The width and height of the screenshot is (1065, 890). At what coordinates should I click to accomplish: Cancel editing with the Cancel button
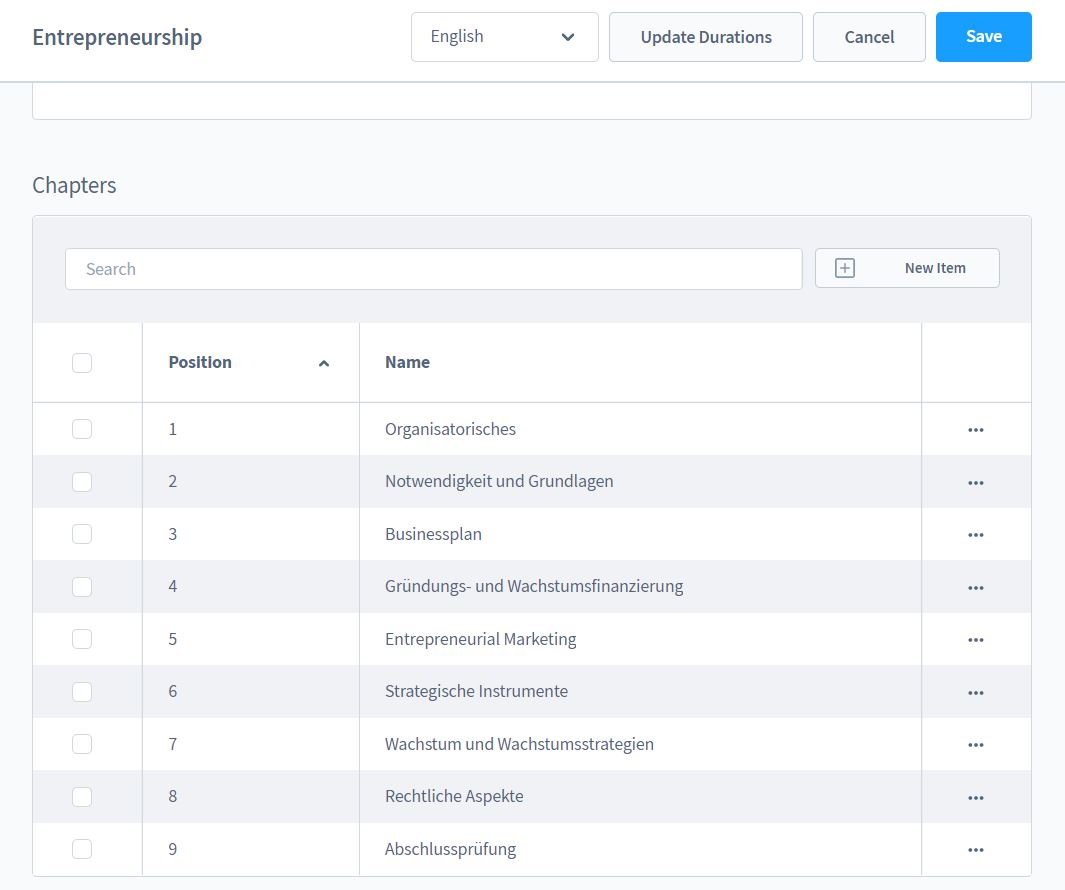869,37
